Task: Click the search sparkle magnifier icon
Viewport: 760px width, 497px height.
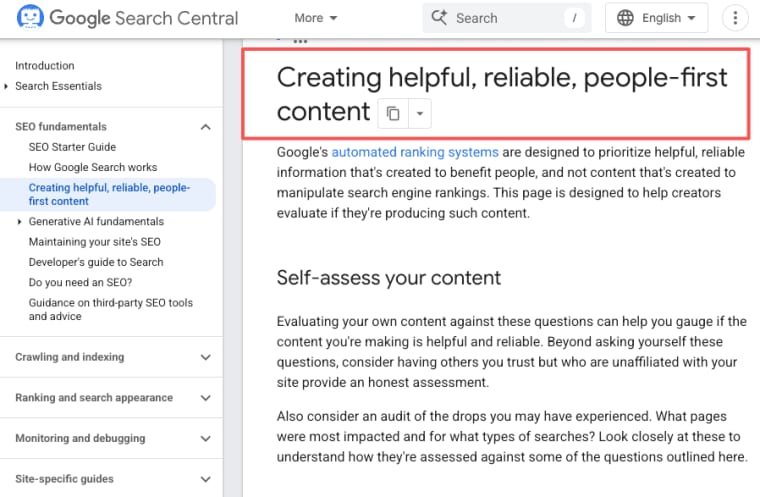Action: point(439,17)
